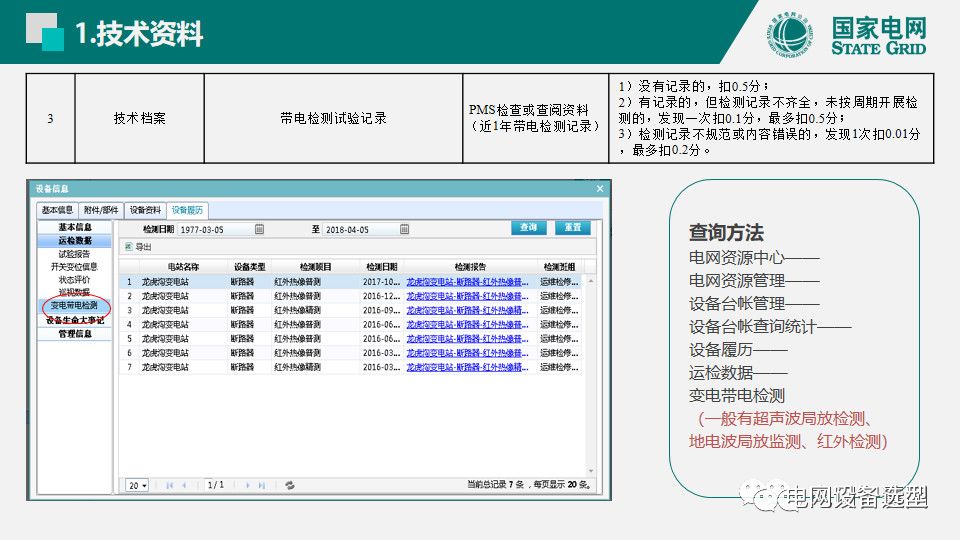Open the page size dropdown showing 20

point(137,485)
